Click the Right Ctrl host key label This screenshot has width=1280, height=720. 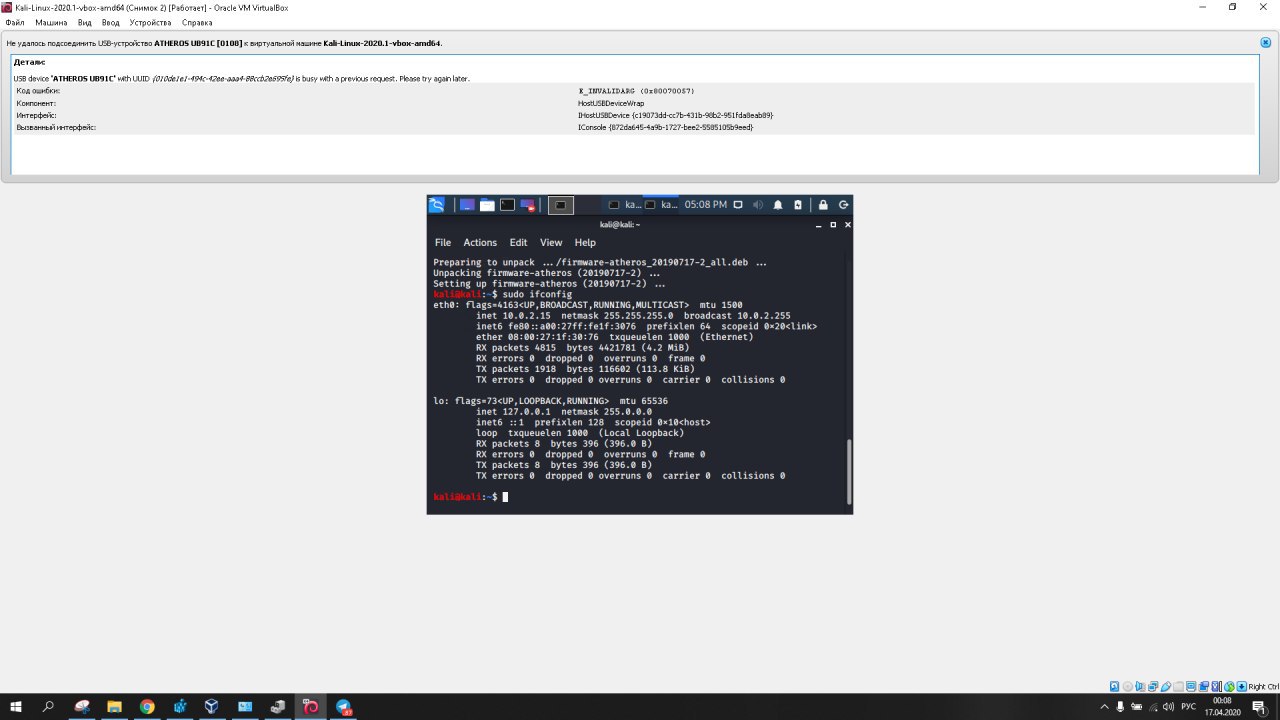pos(1264,686)
